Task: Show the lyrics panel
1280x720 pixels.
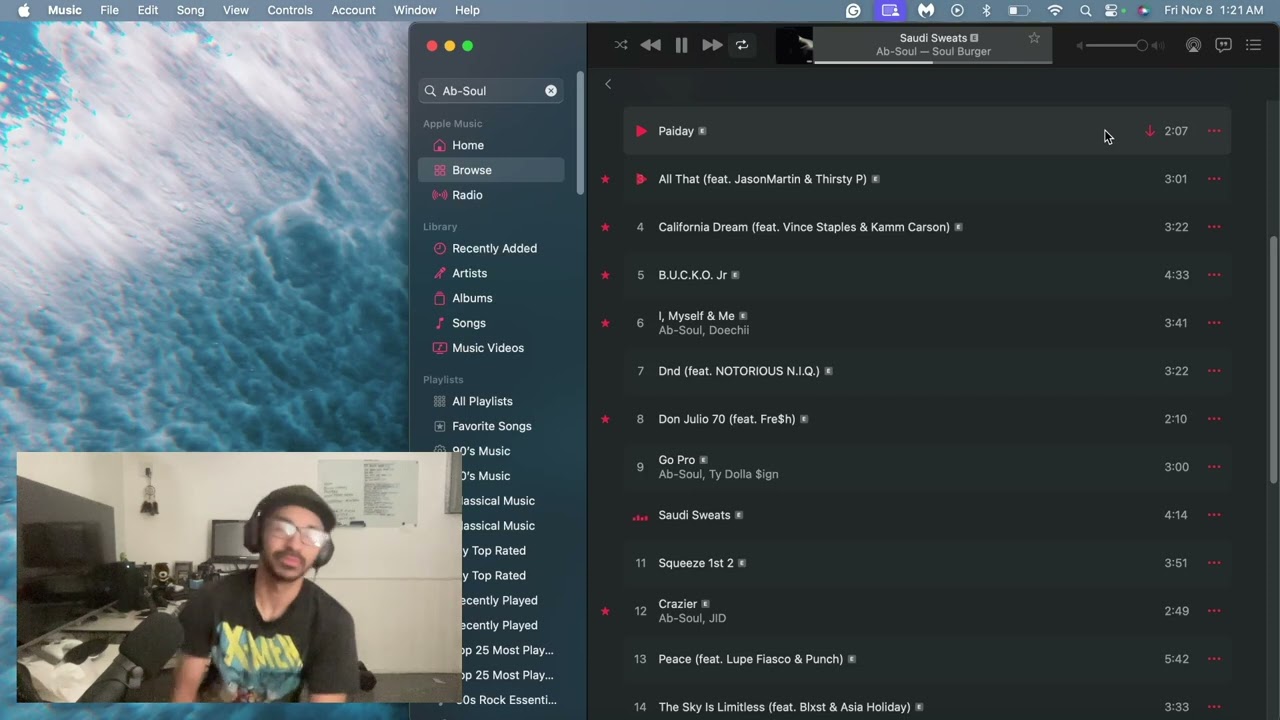Action: click(x=1223, y=45)
